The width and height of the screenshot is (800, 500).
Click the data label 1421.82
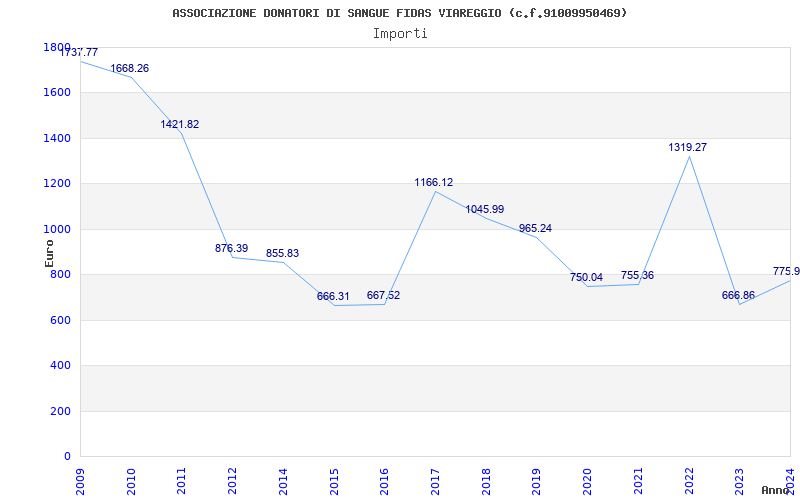[x=180, y=124]
